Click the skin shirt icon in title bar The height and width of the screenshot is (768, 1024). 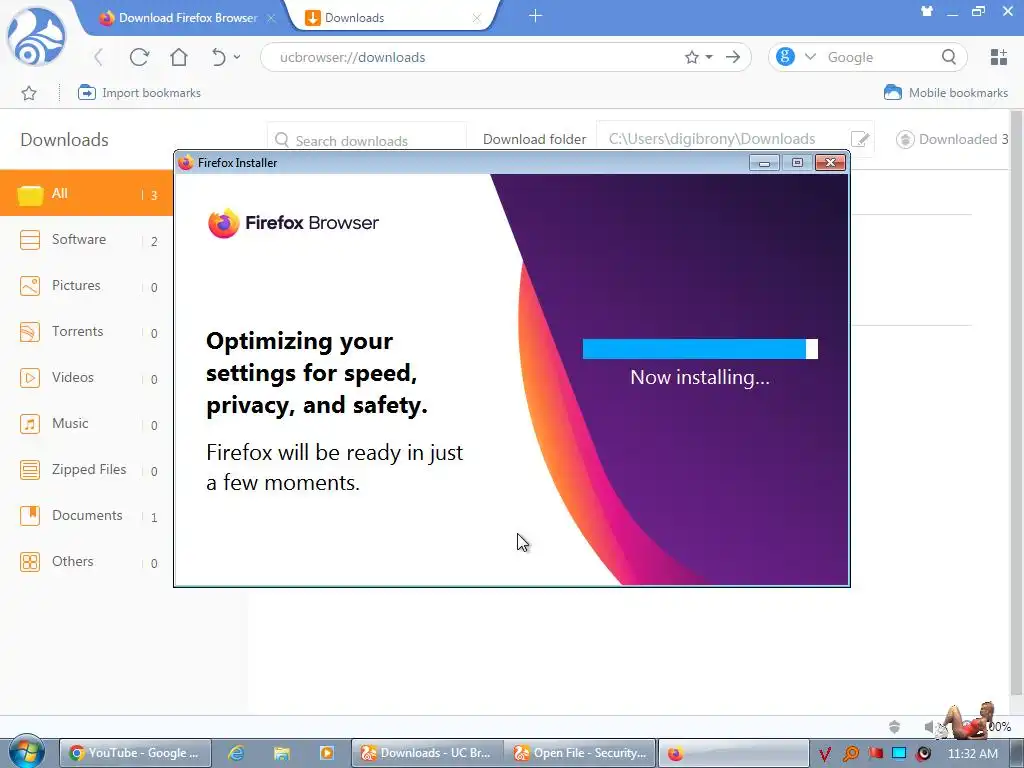[927, 11]
